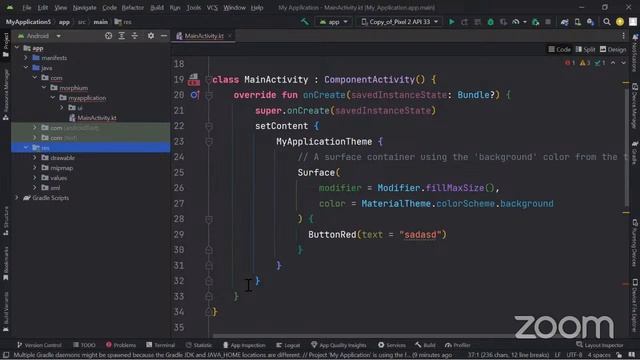This screenshot has height=360, width=640.
Task: Click the UTF-8 encoding status entry
Action: [574, 355]
